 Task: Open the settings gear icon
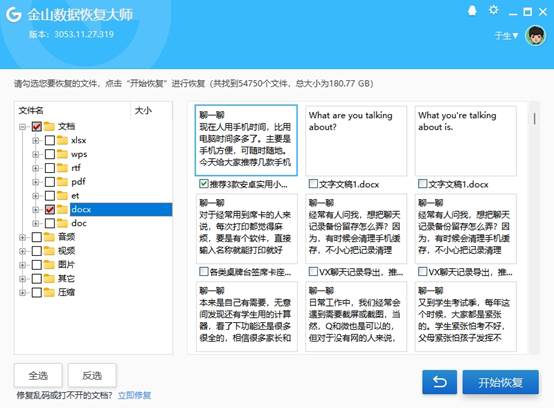(493, 10)
